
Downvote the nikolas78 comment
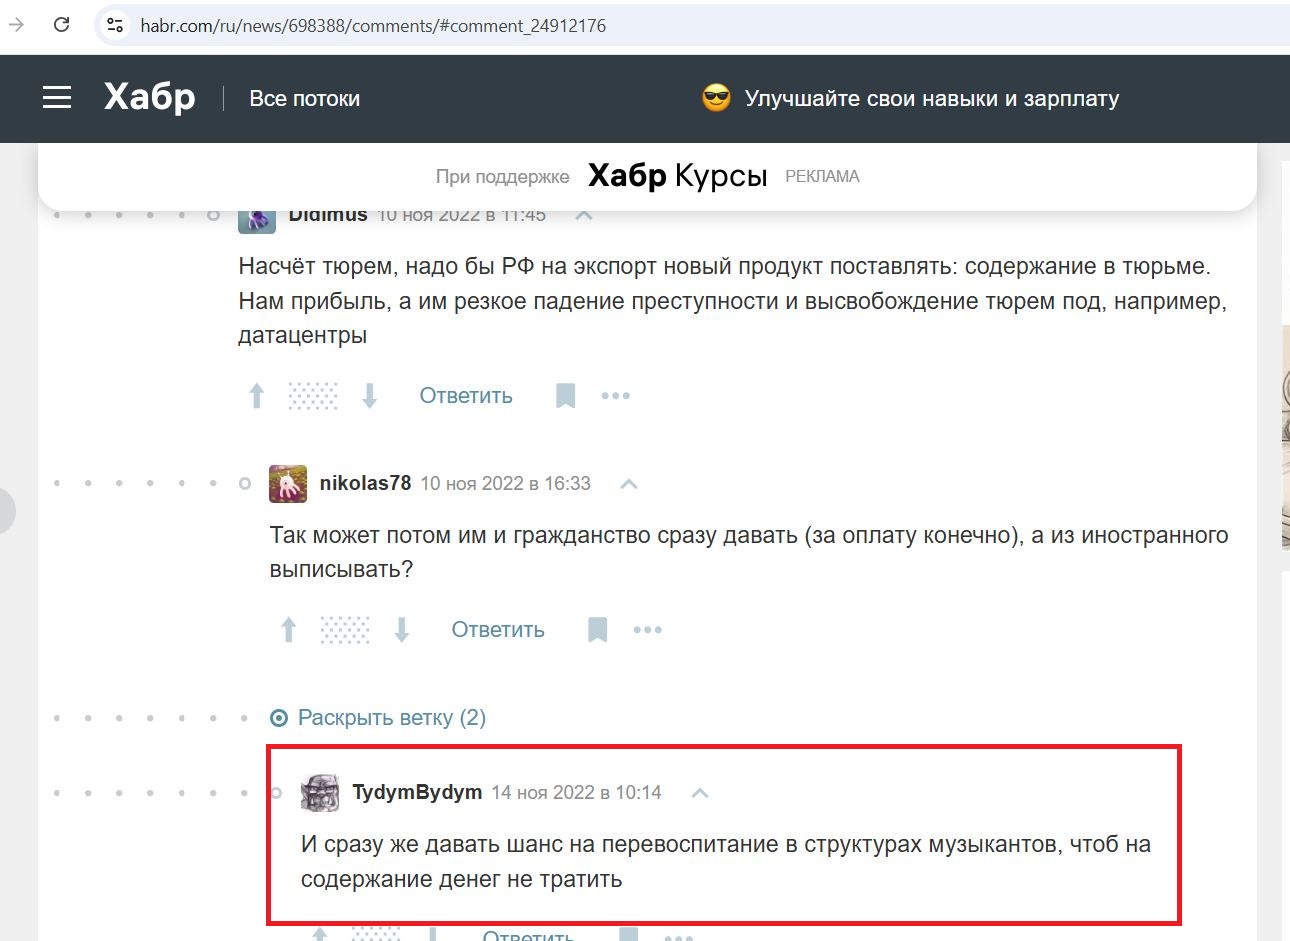coord(402,630)
